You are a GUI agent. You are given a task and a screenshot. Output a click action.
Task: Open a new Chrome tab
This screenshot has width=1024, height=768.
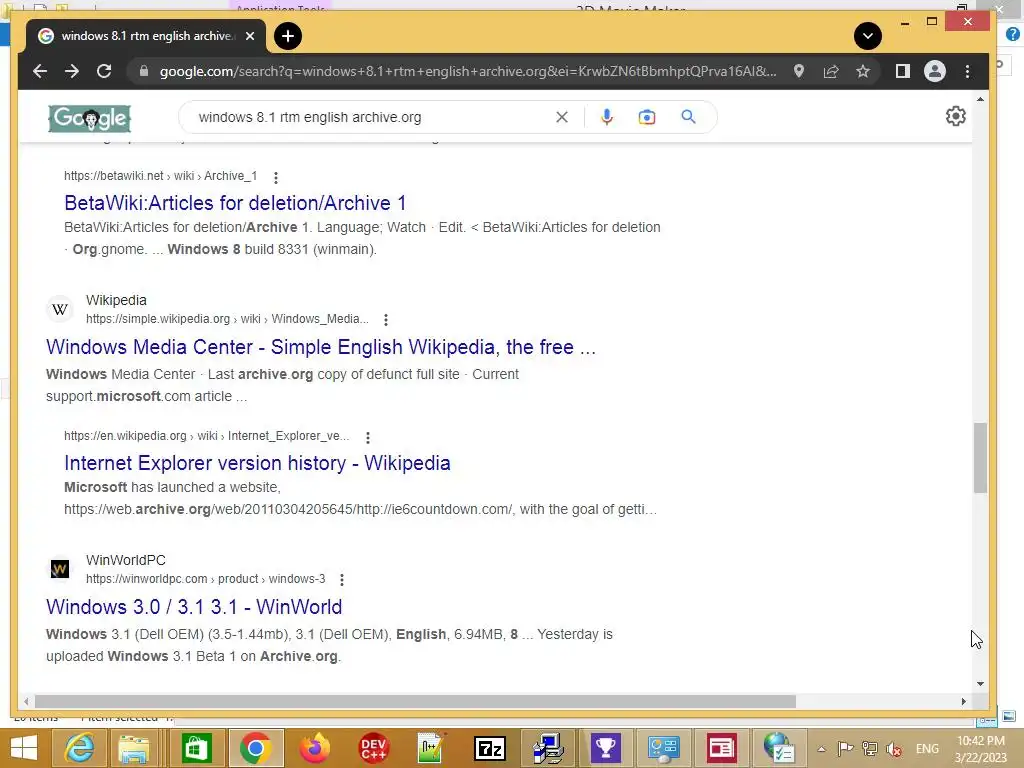pyautogui.click(x=288, y=36)
